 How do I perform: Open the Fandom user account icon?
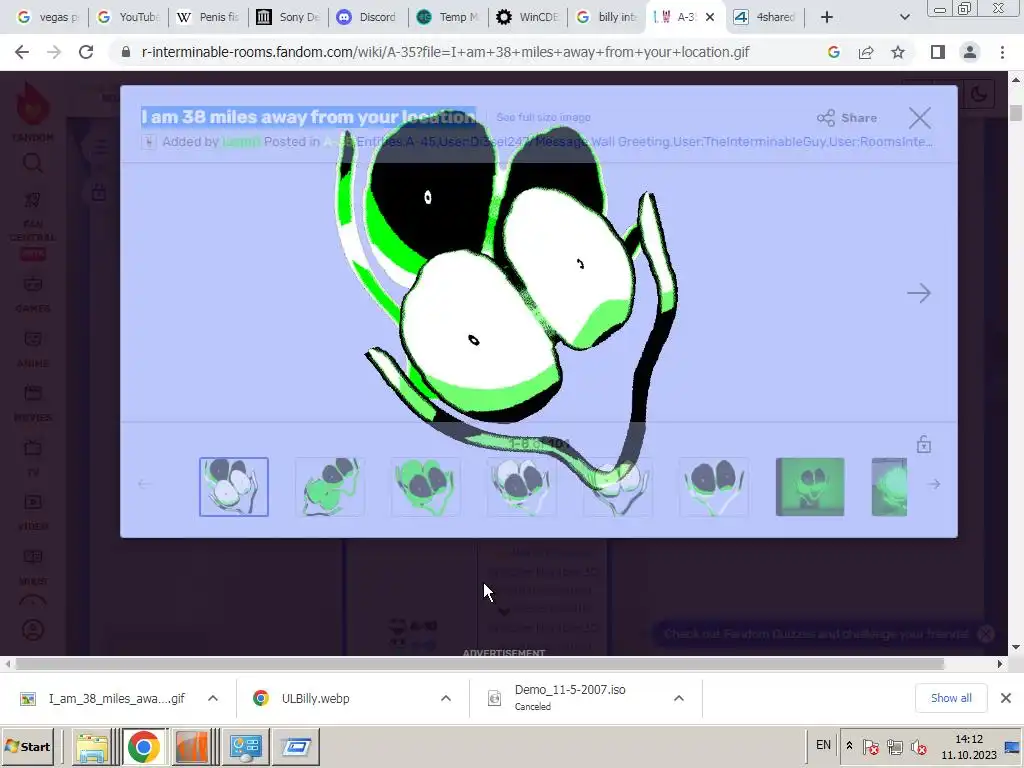tap(33, 630)
